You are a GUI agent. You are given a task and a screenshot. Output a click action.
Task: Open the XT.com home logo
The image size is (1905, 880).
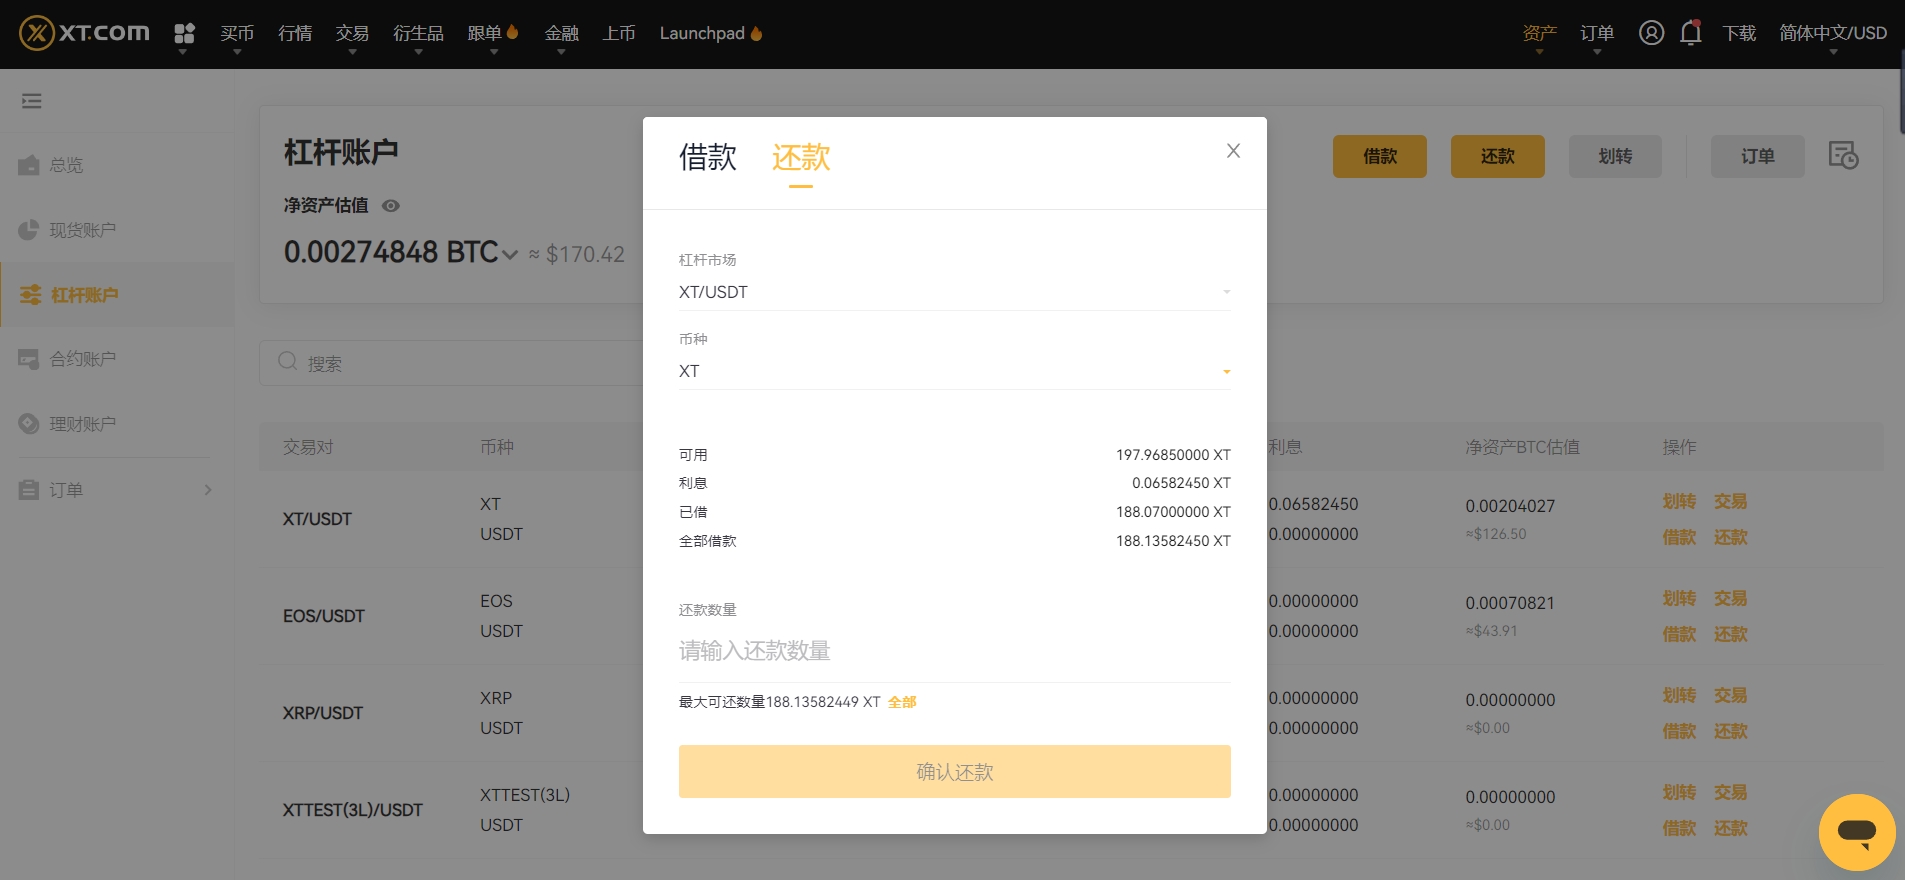84,33
